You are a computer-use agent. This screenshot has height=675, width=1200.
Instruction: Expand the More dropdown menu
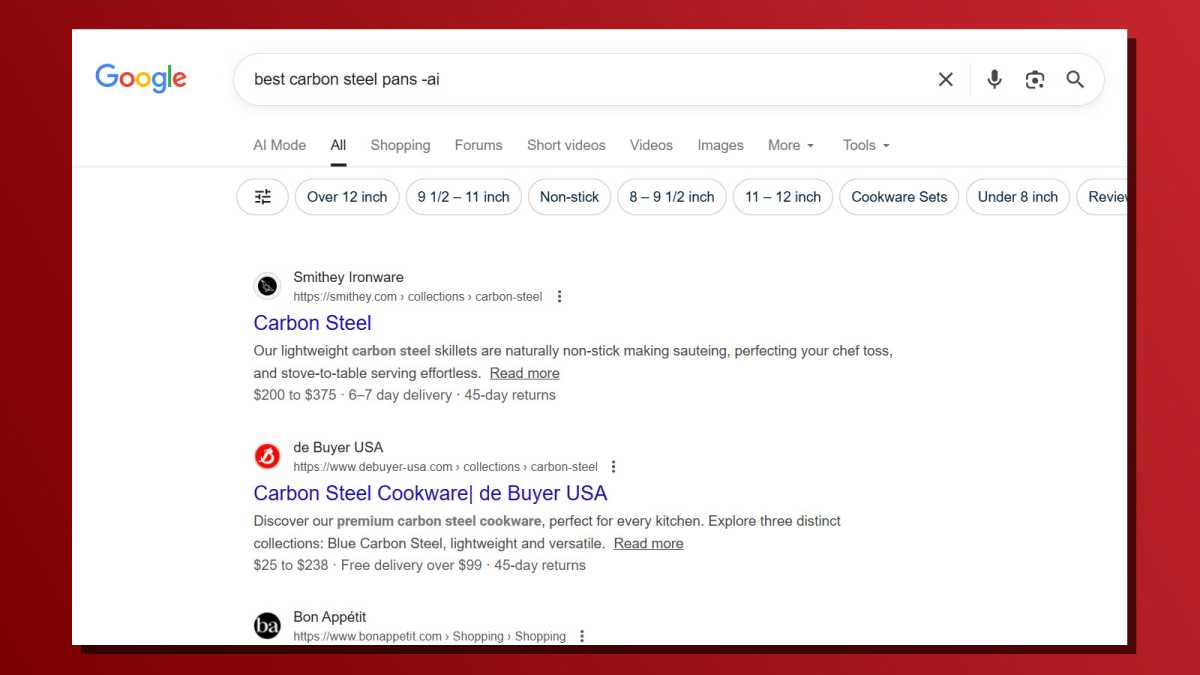791,145
